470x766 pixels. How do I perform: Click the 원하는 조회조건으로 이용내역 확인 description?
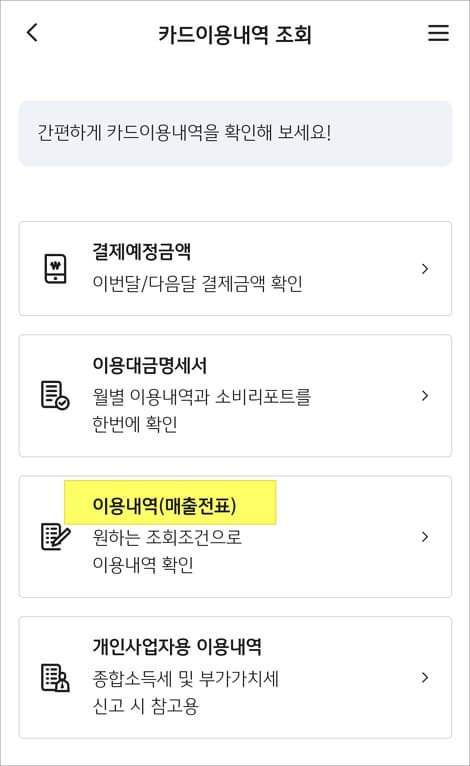167,551
